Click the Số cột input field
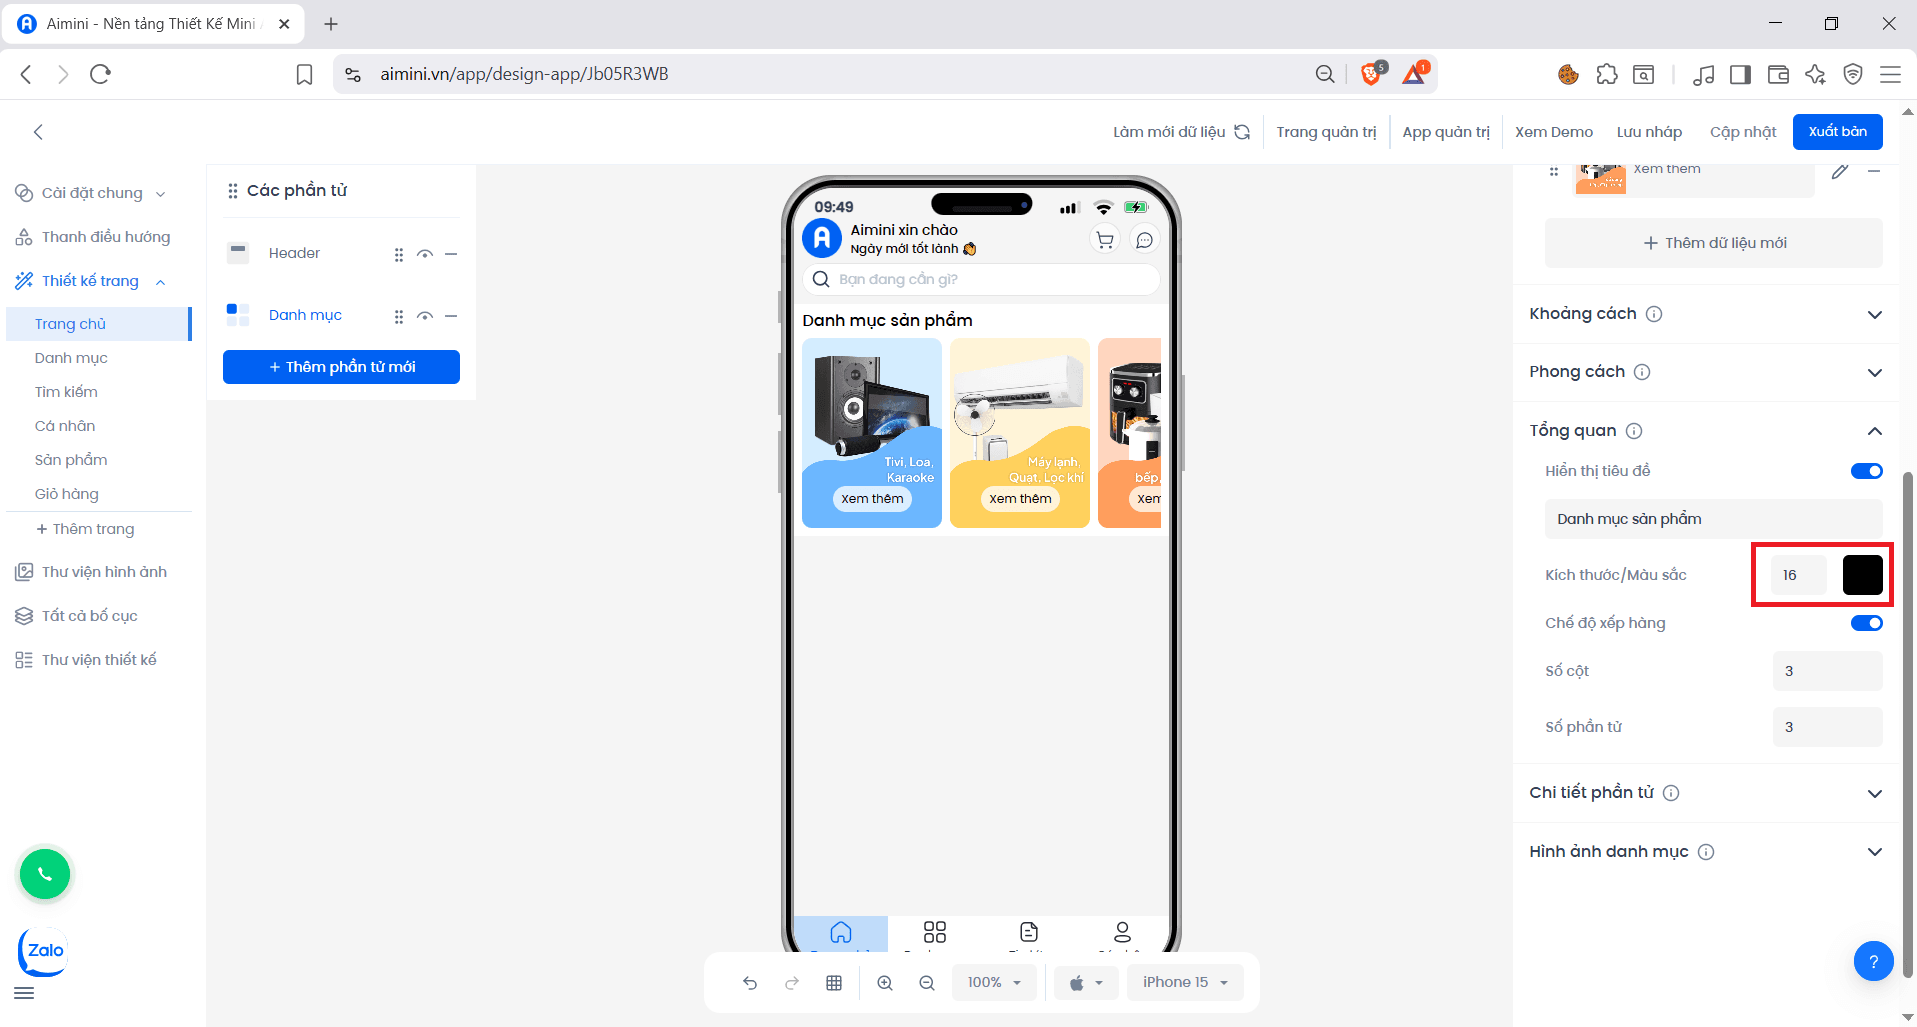 point(1827,671)
